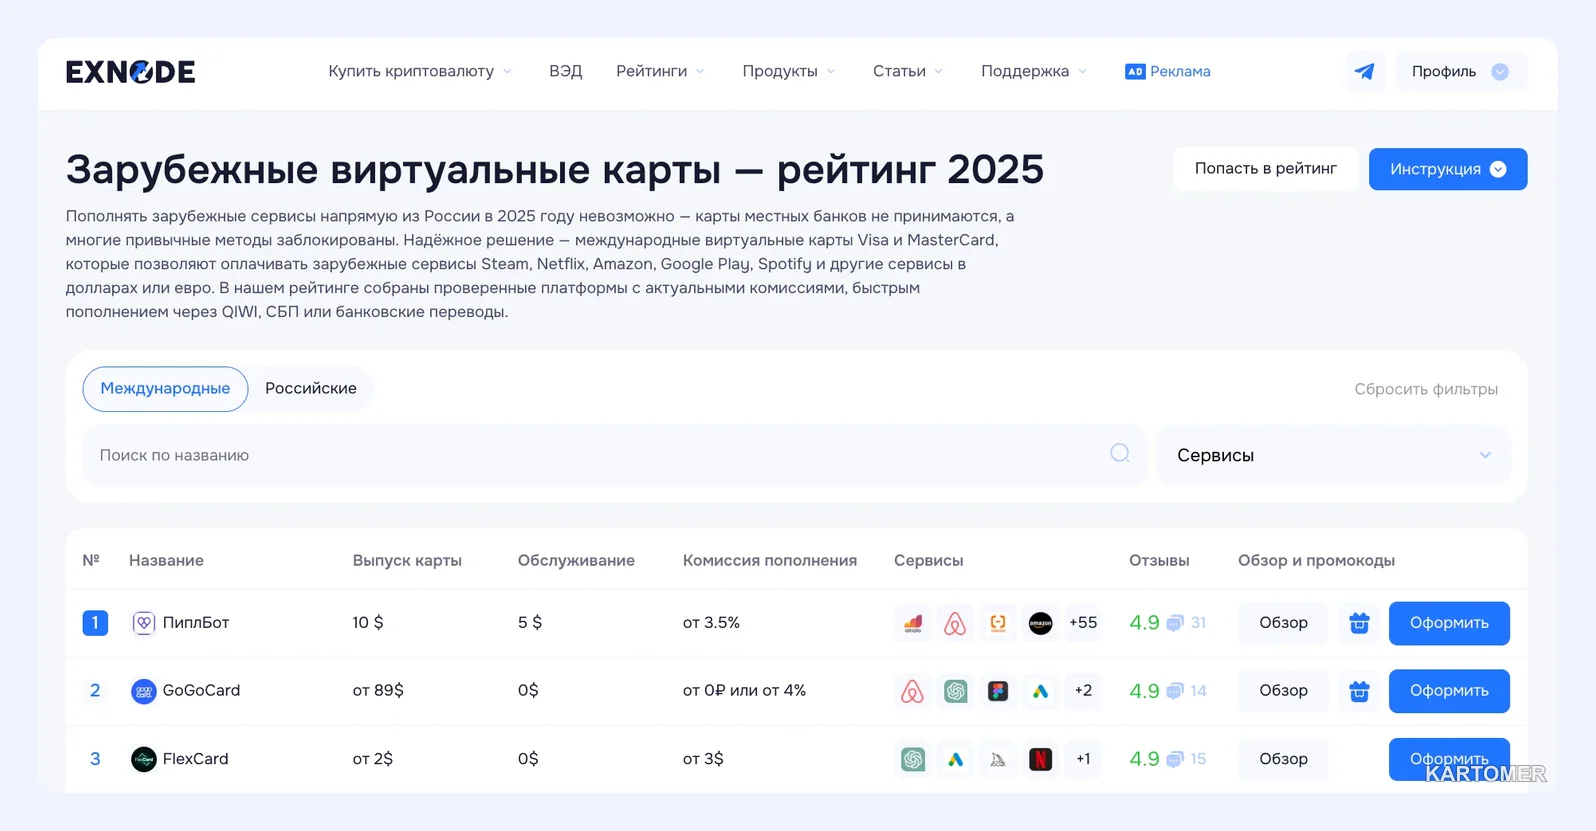Viewport: 1596px width, 831px height.
Task: Open Обзор for FlexCard
Action: (x=1283, y=759)
